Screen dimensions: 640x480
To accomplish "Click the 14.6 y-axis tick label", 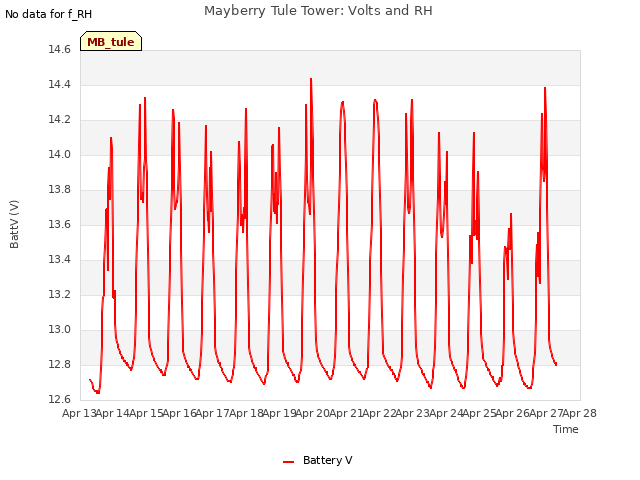I will coord(59,49).
